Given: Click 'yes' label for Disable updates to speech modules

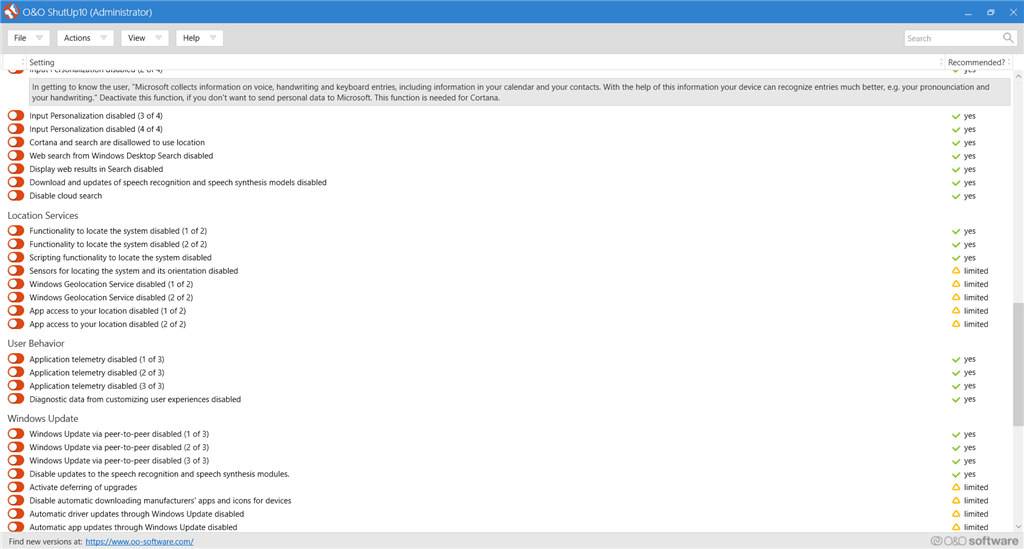Looking at the screenshot, I should coord(970,475).
